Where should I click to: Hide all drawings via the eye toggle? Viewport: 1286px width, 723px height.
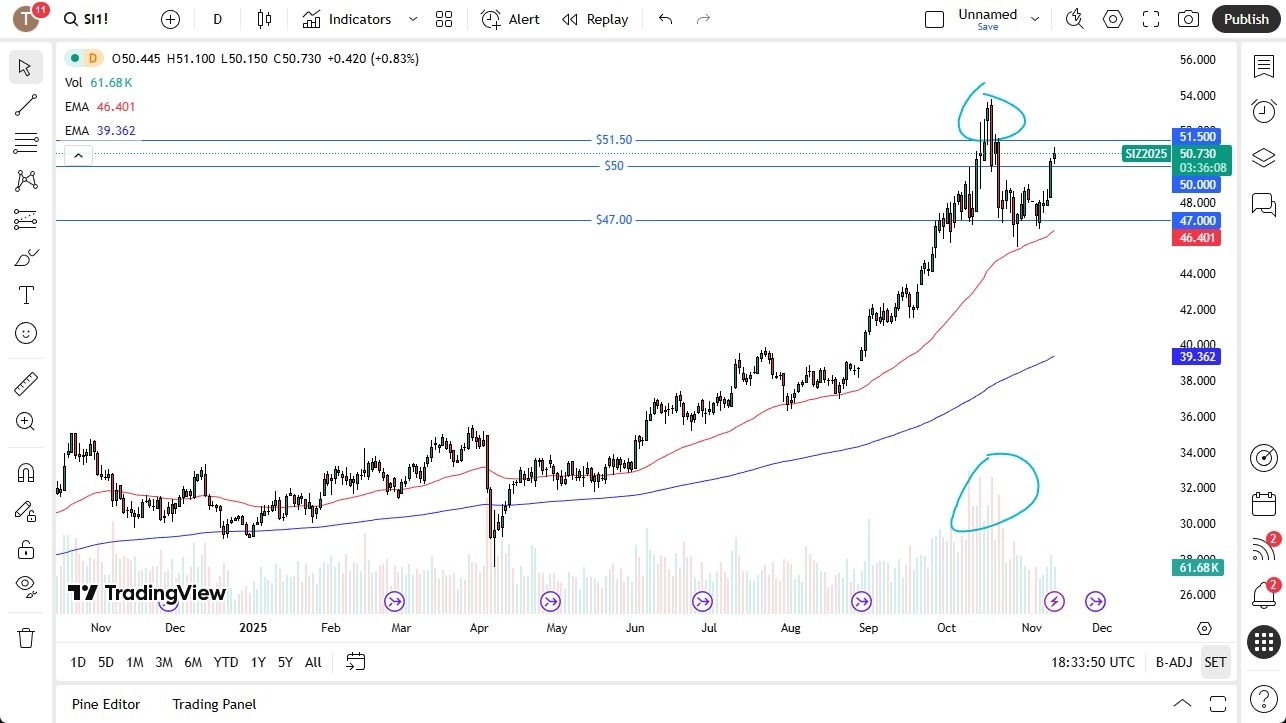tap(25, 586)
